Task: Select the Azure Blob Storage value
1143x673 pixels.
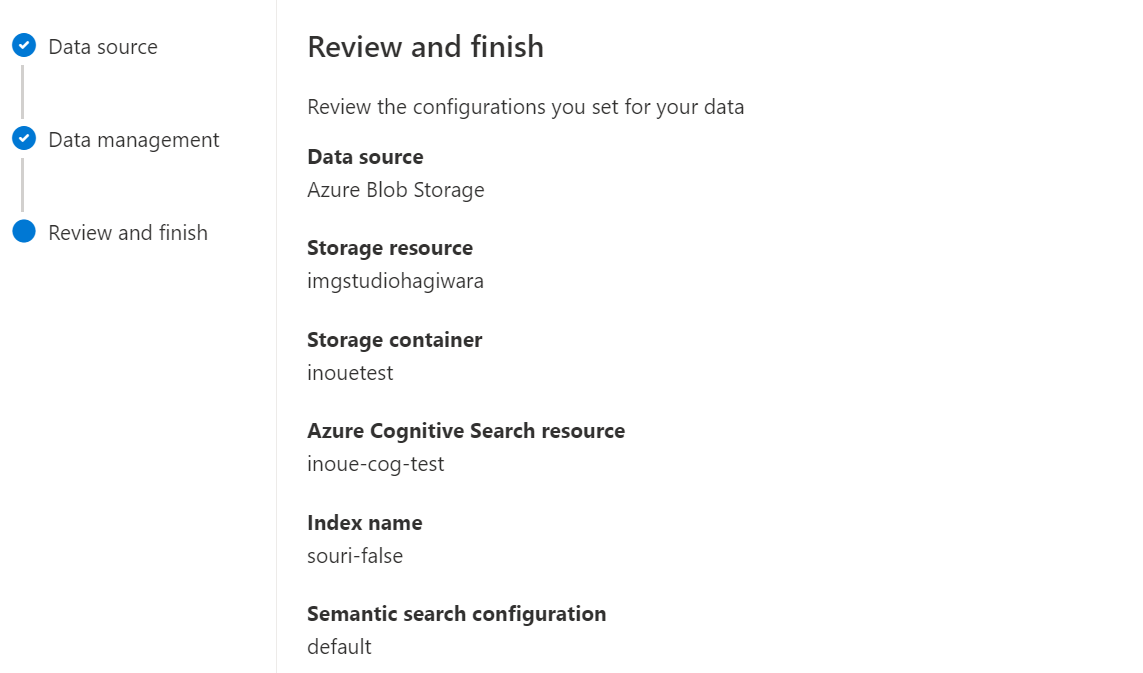Action: (x=396, y=190)
